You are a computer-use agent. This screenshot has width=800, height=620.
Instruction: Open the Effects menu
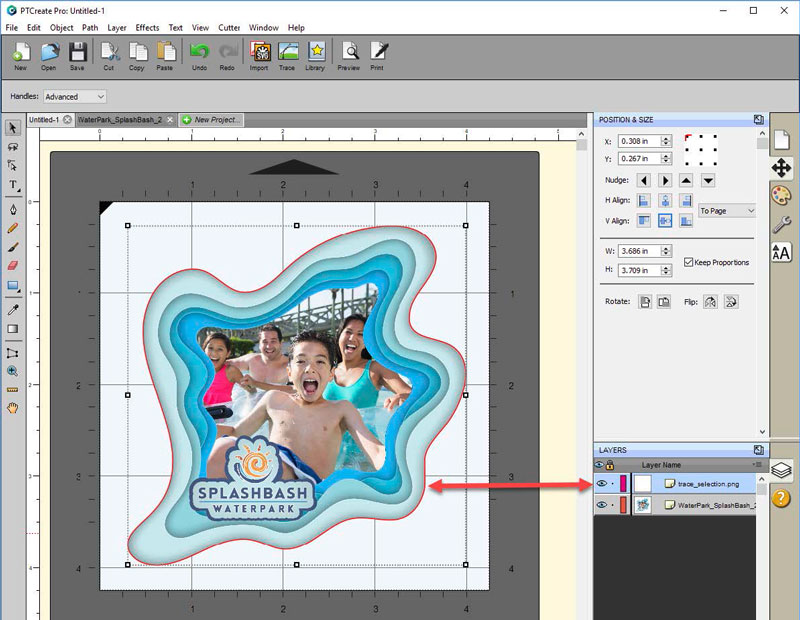(147, 28)
